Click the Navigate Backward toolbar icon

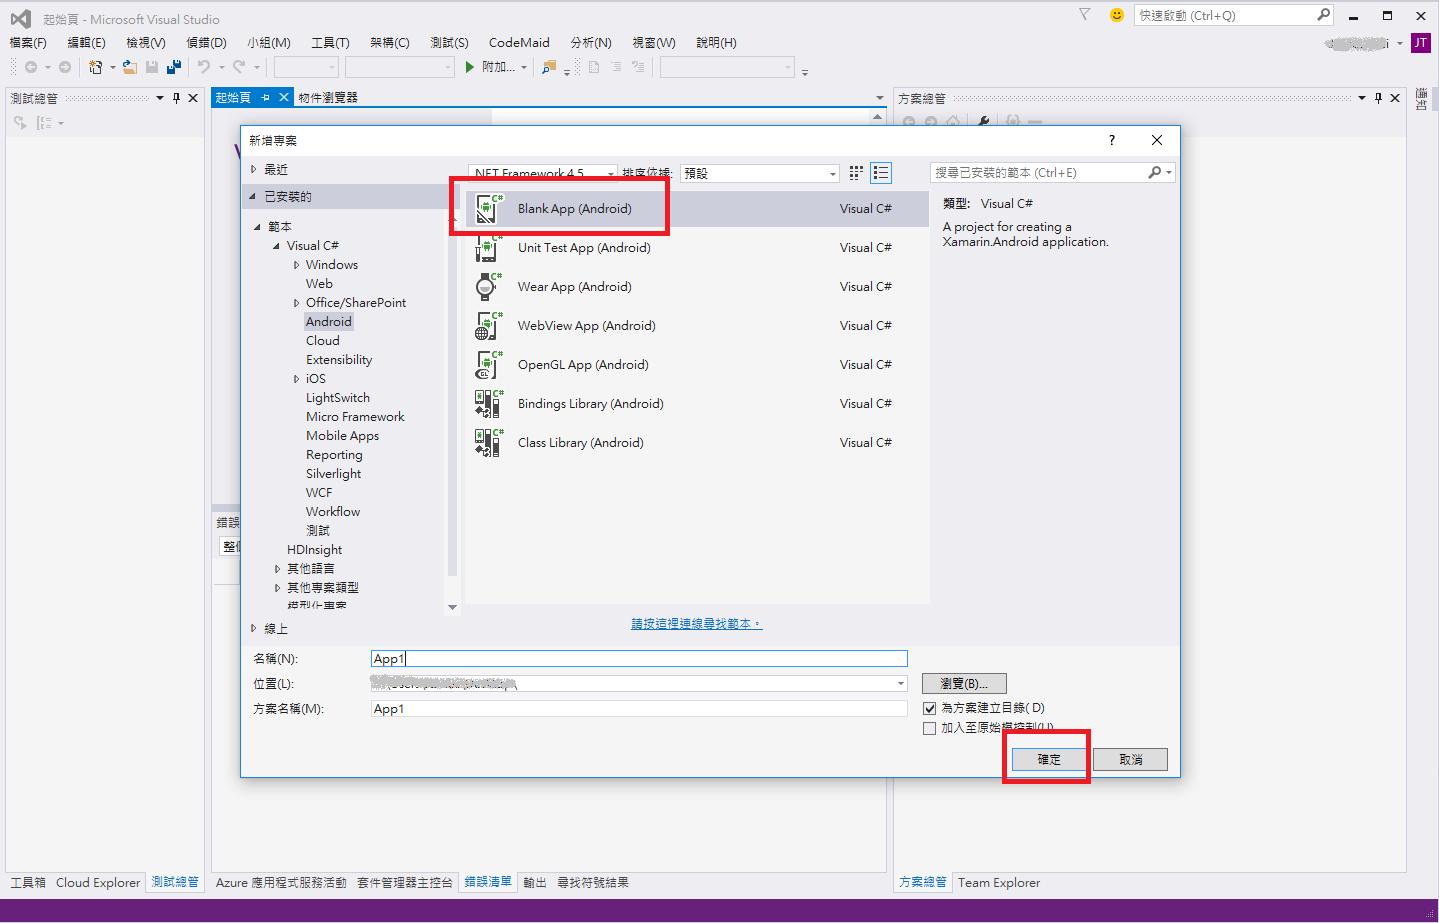(31, 67)
